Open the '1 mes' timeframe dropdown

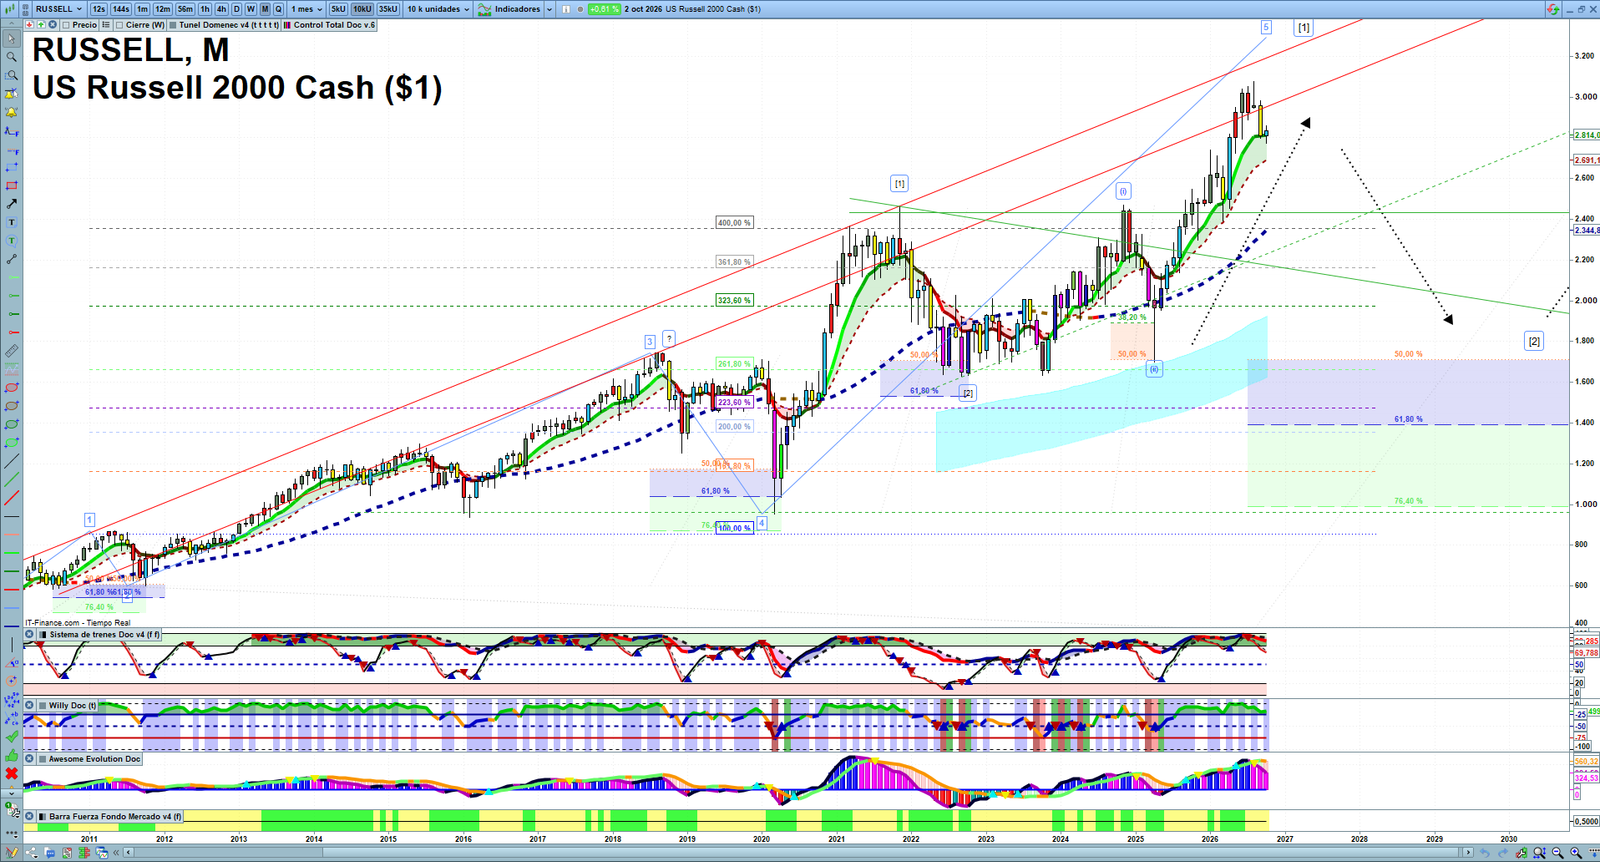[x=306, y=9]
